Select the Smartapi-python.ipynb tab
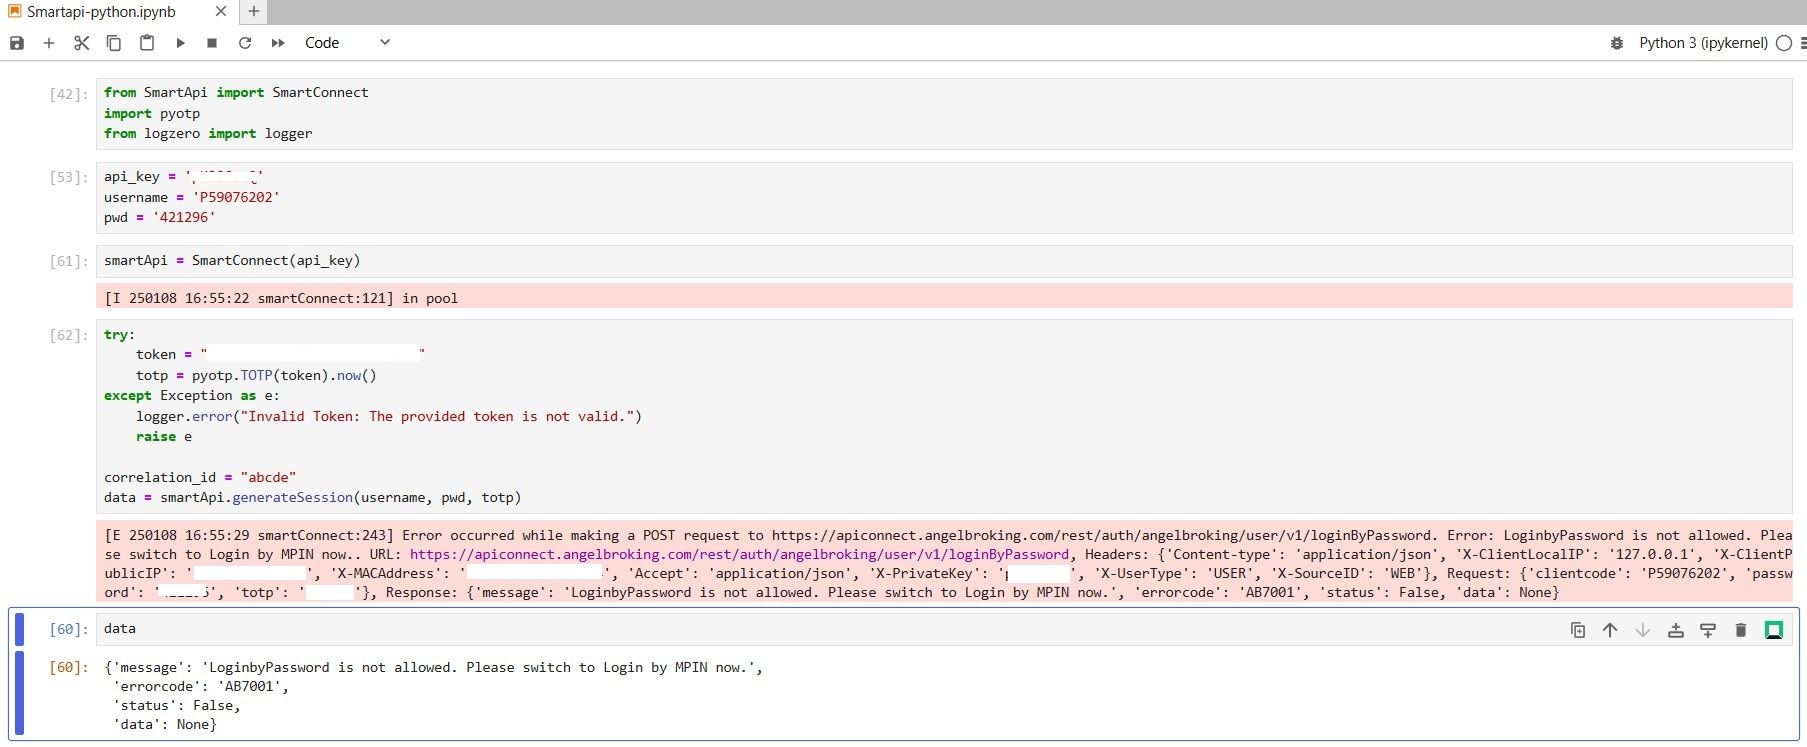Screen dimensions: 1807x747 101,12
